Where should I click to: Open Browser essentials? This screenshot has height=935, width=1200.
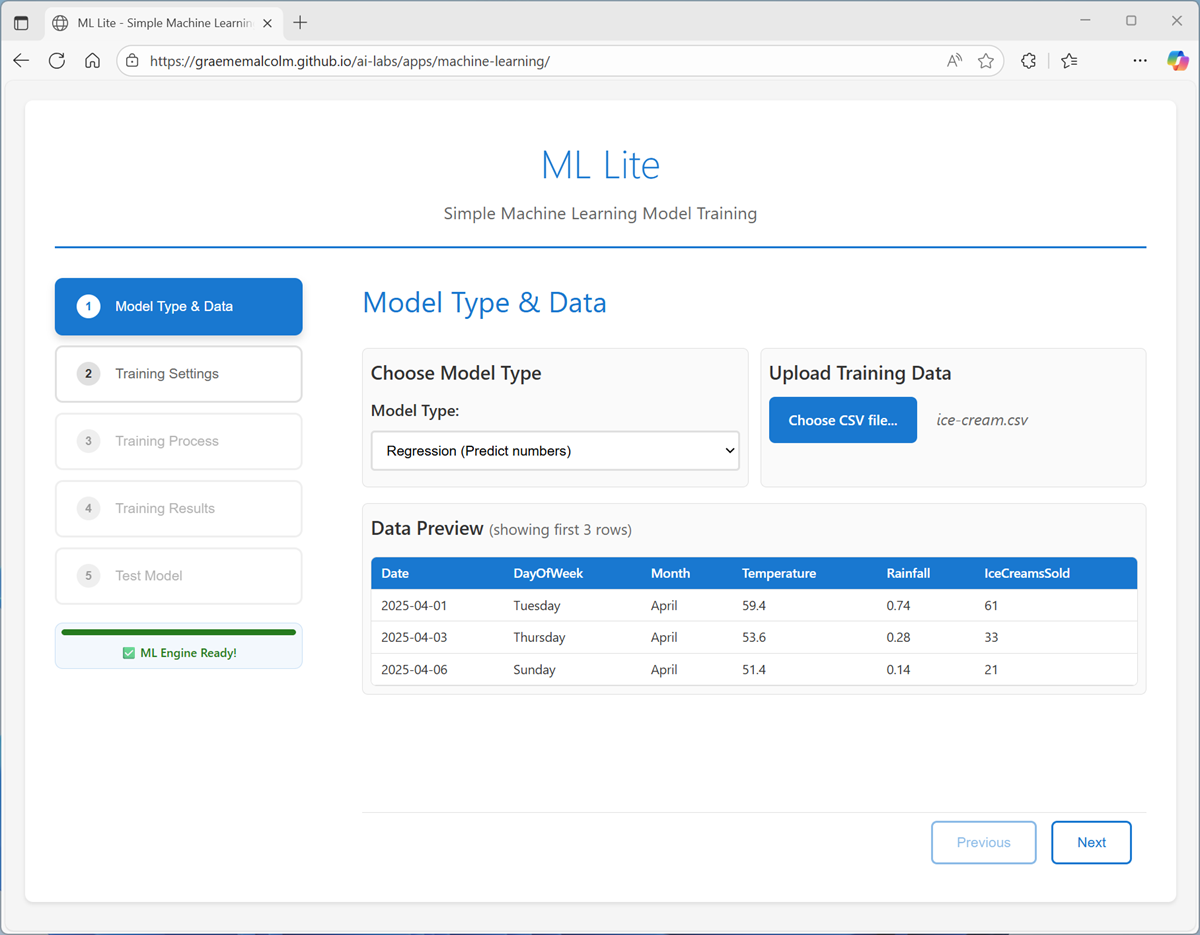click(1028, 60)
